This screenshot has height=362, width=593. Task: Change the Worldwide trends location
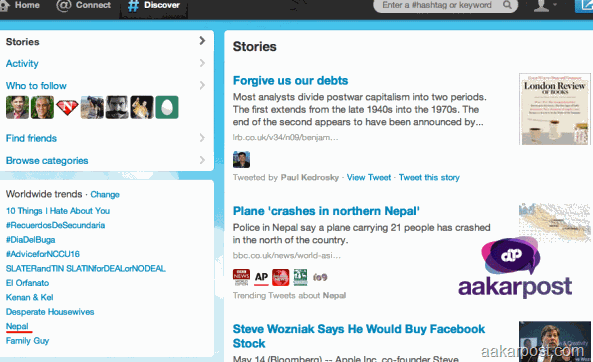coord(105,194)
